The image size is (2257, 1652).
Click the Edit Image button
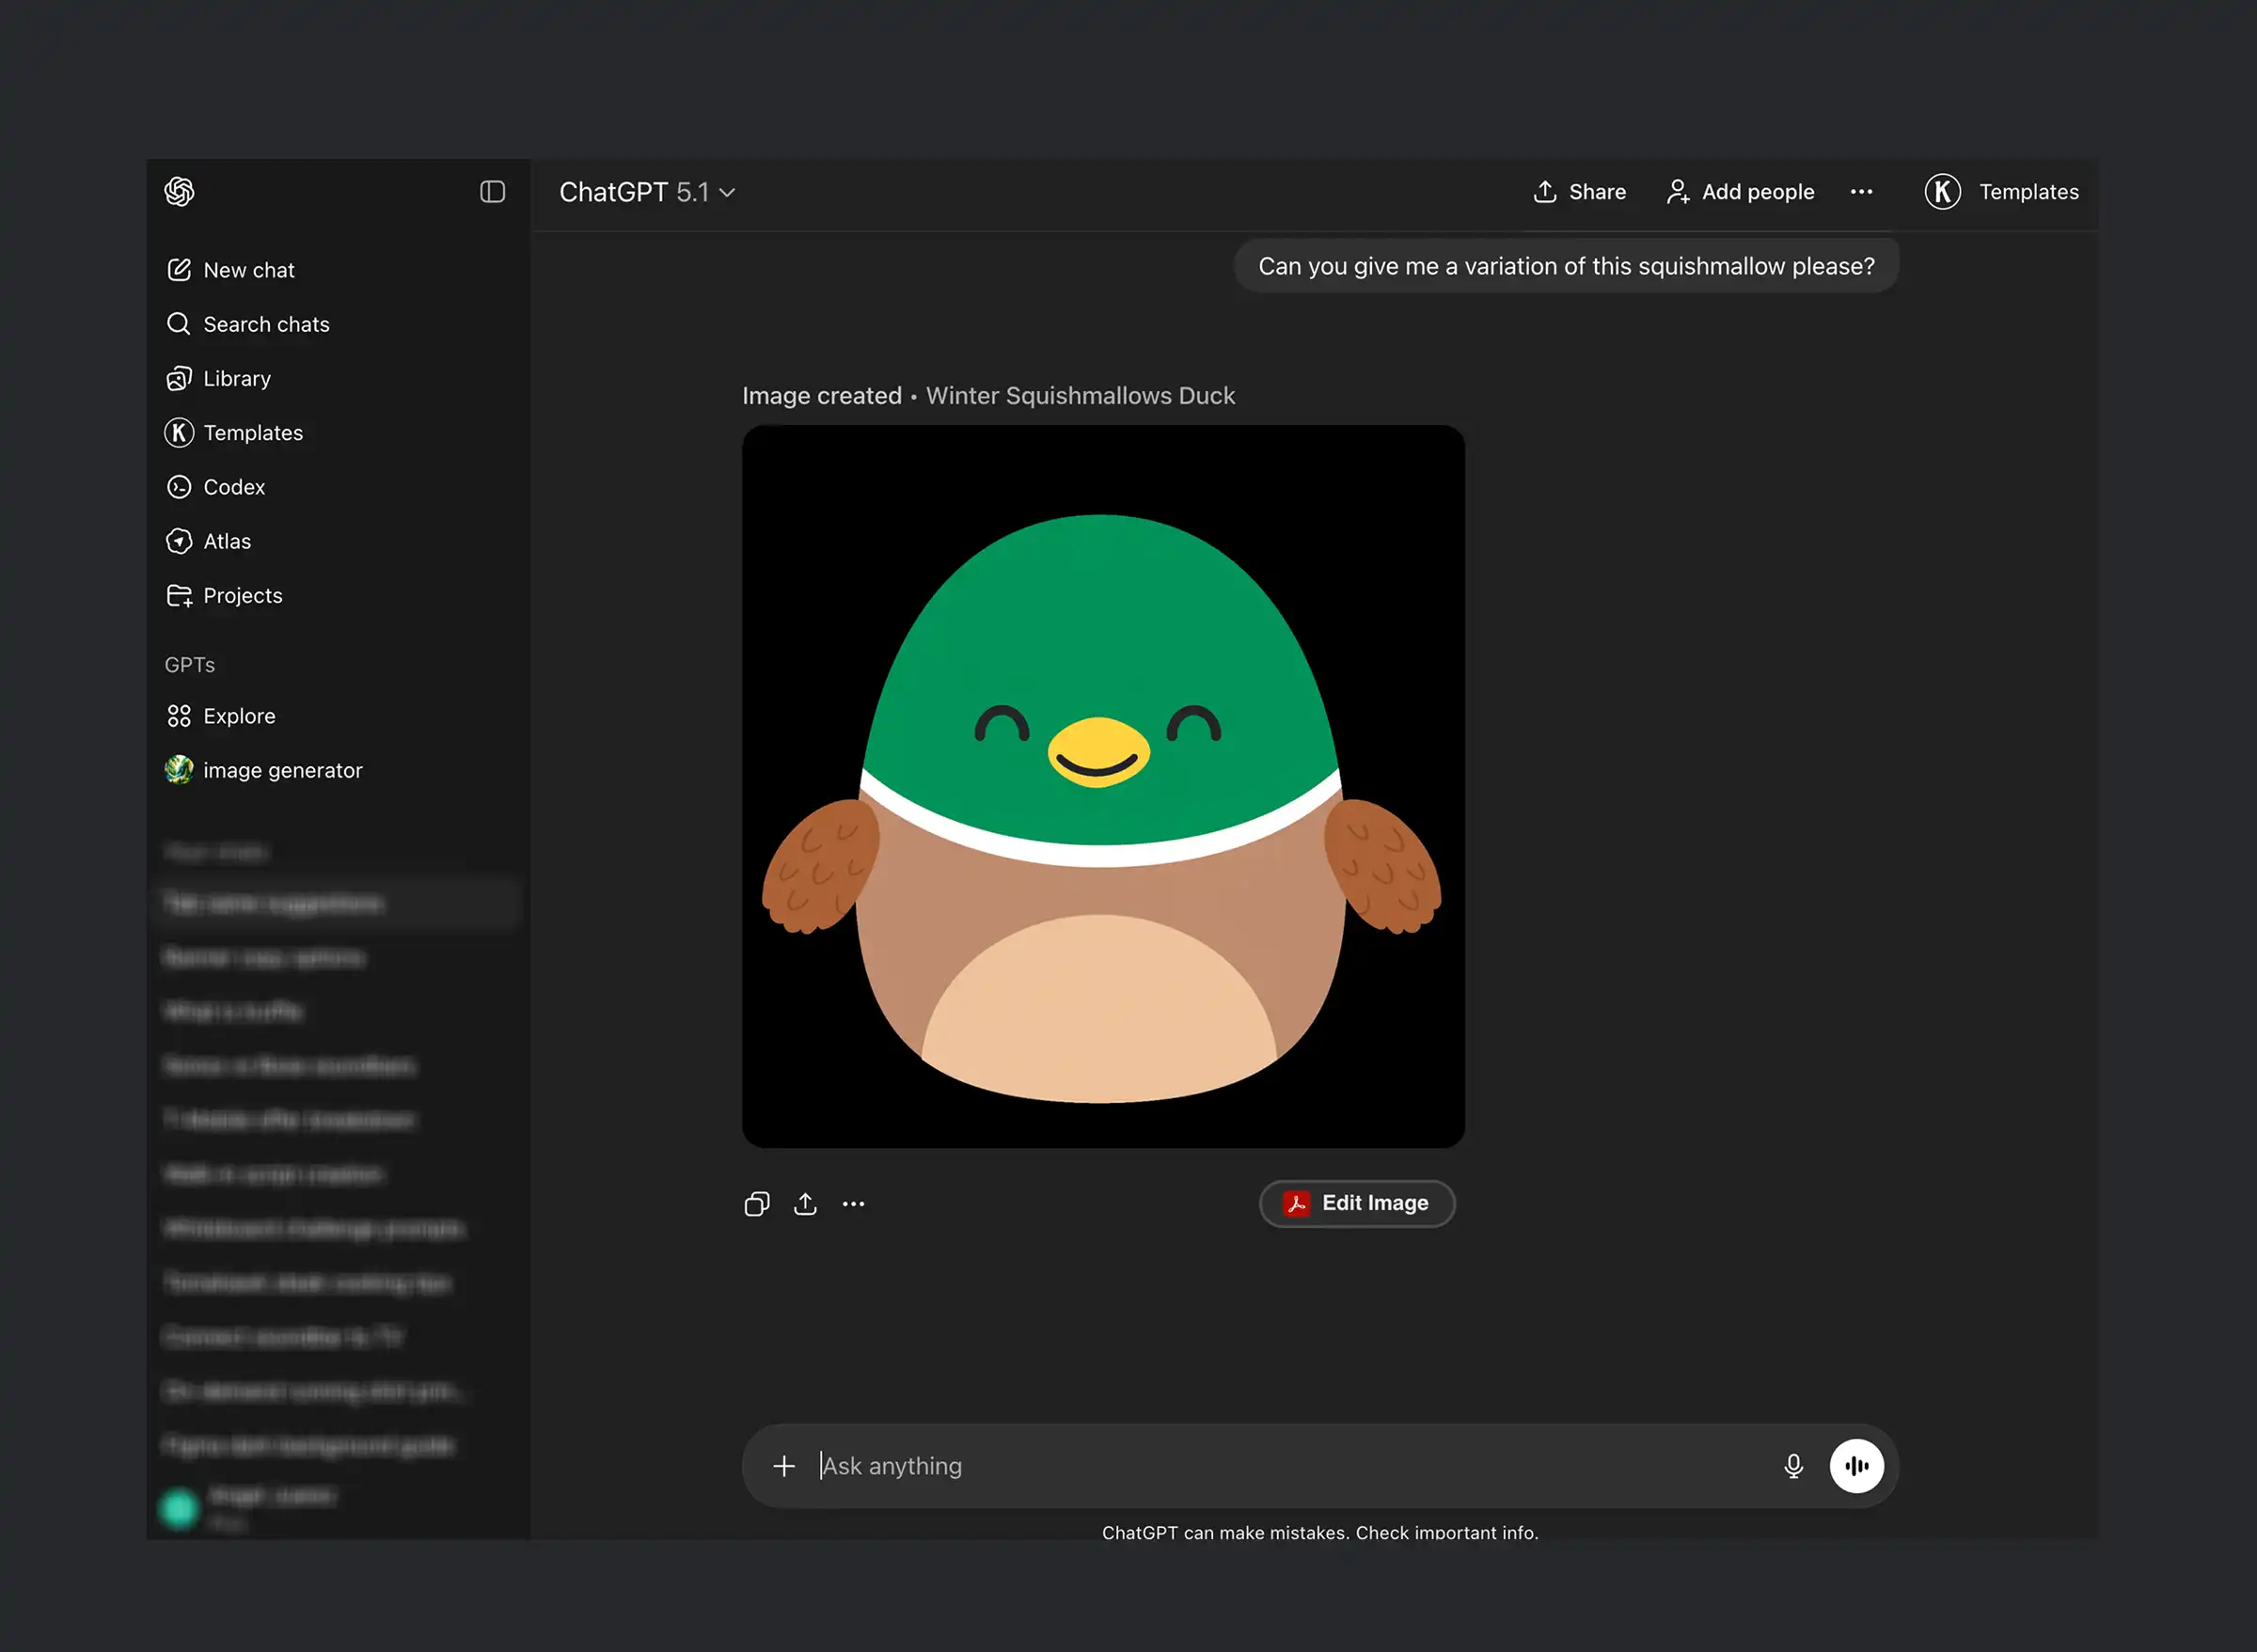1357,1203
